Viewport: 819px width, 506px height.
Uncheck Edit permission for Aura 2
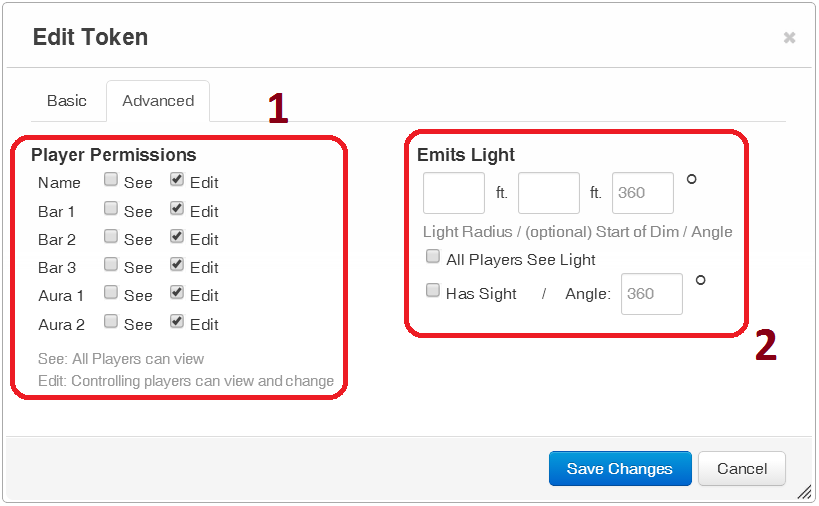(177, 322)
